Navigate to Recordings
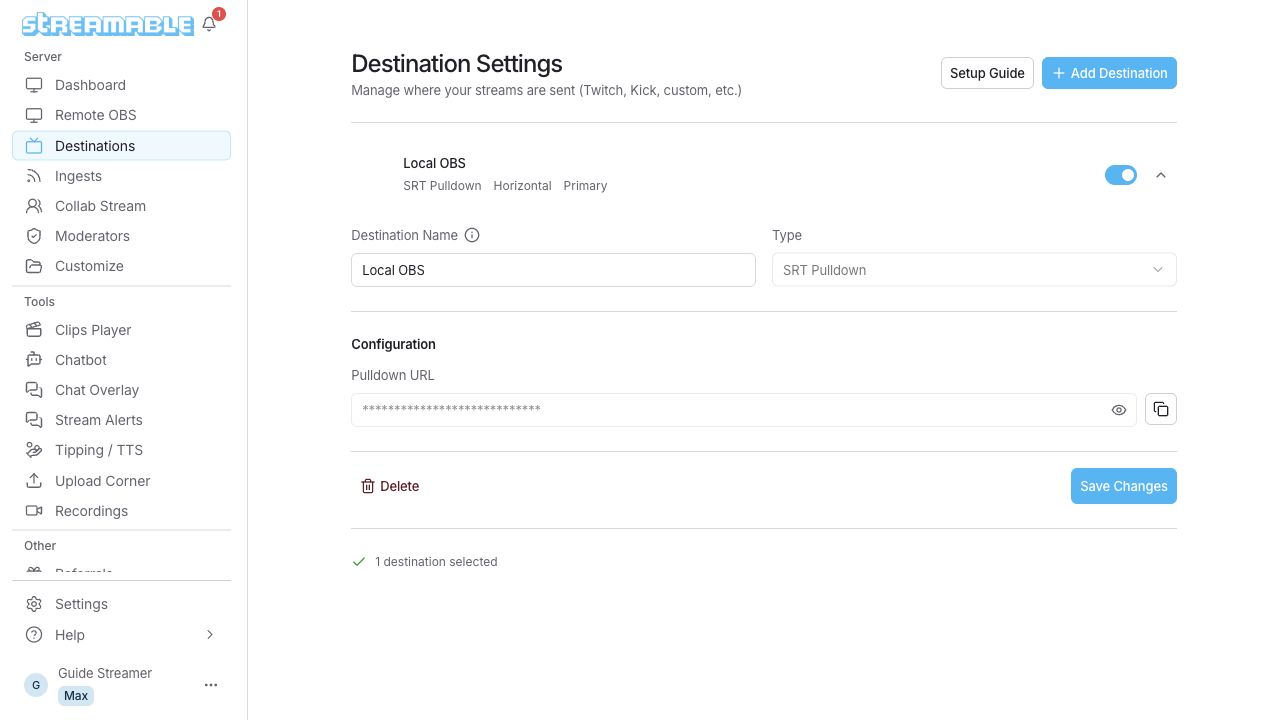 [121, 511]
